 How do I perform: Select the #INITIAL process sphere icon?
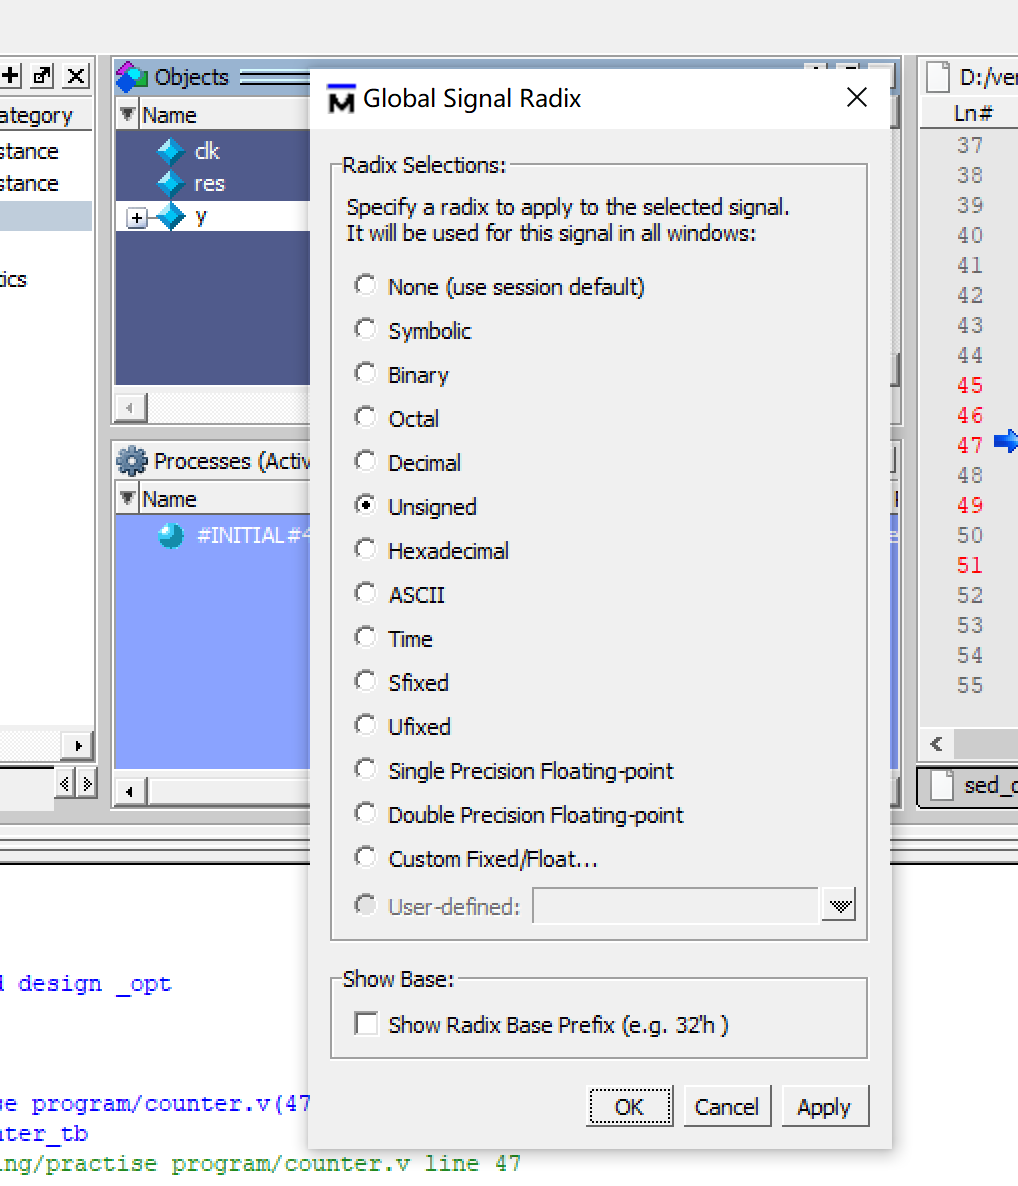coord(171,536)
